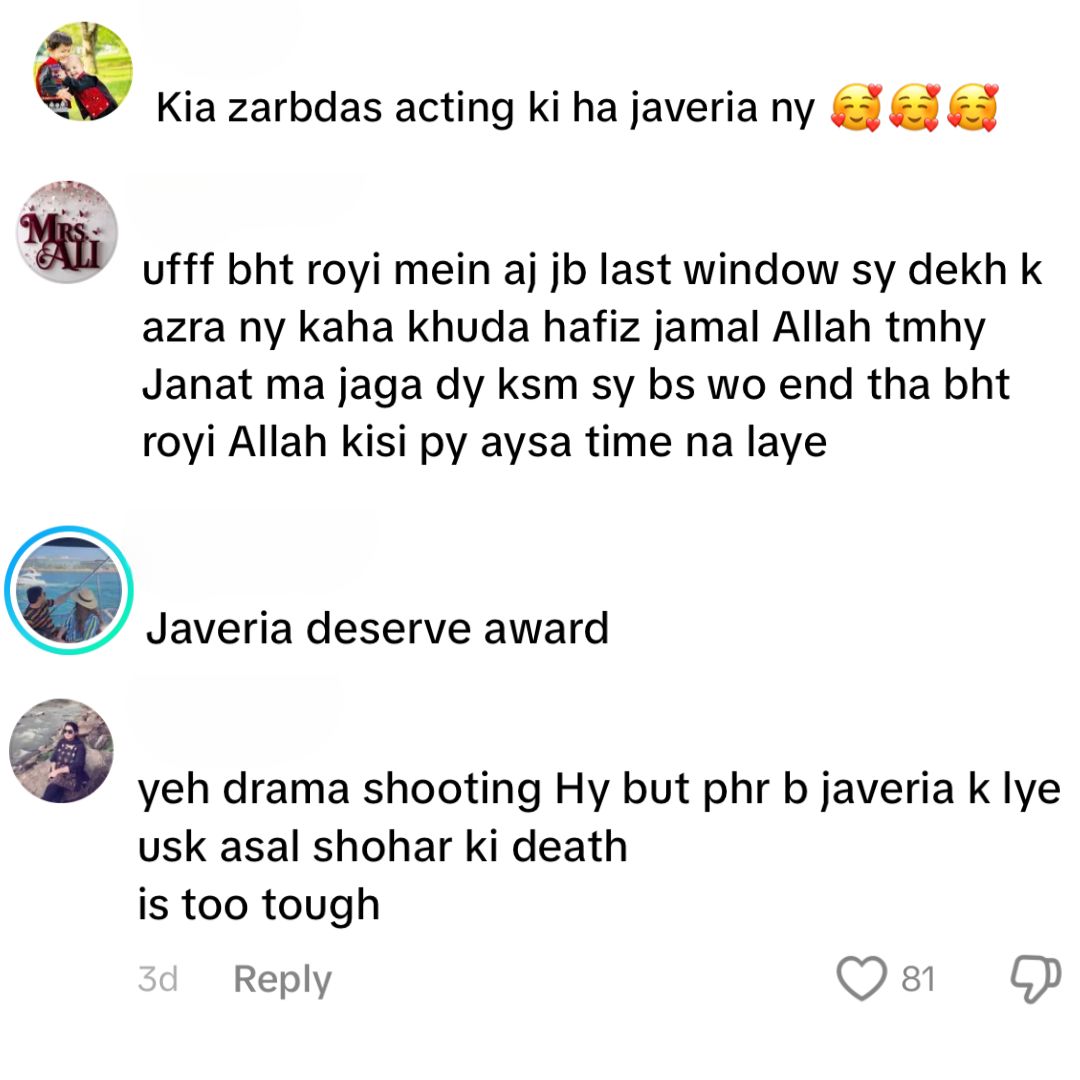Click the last smiling hearts emoji

pos(973,108)
